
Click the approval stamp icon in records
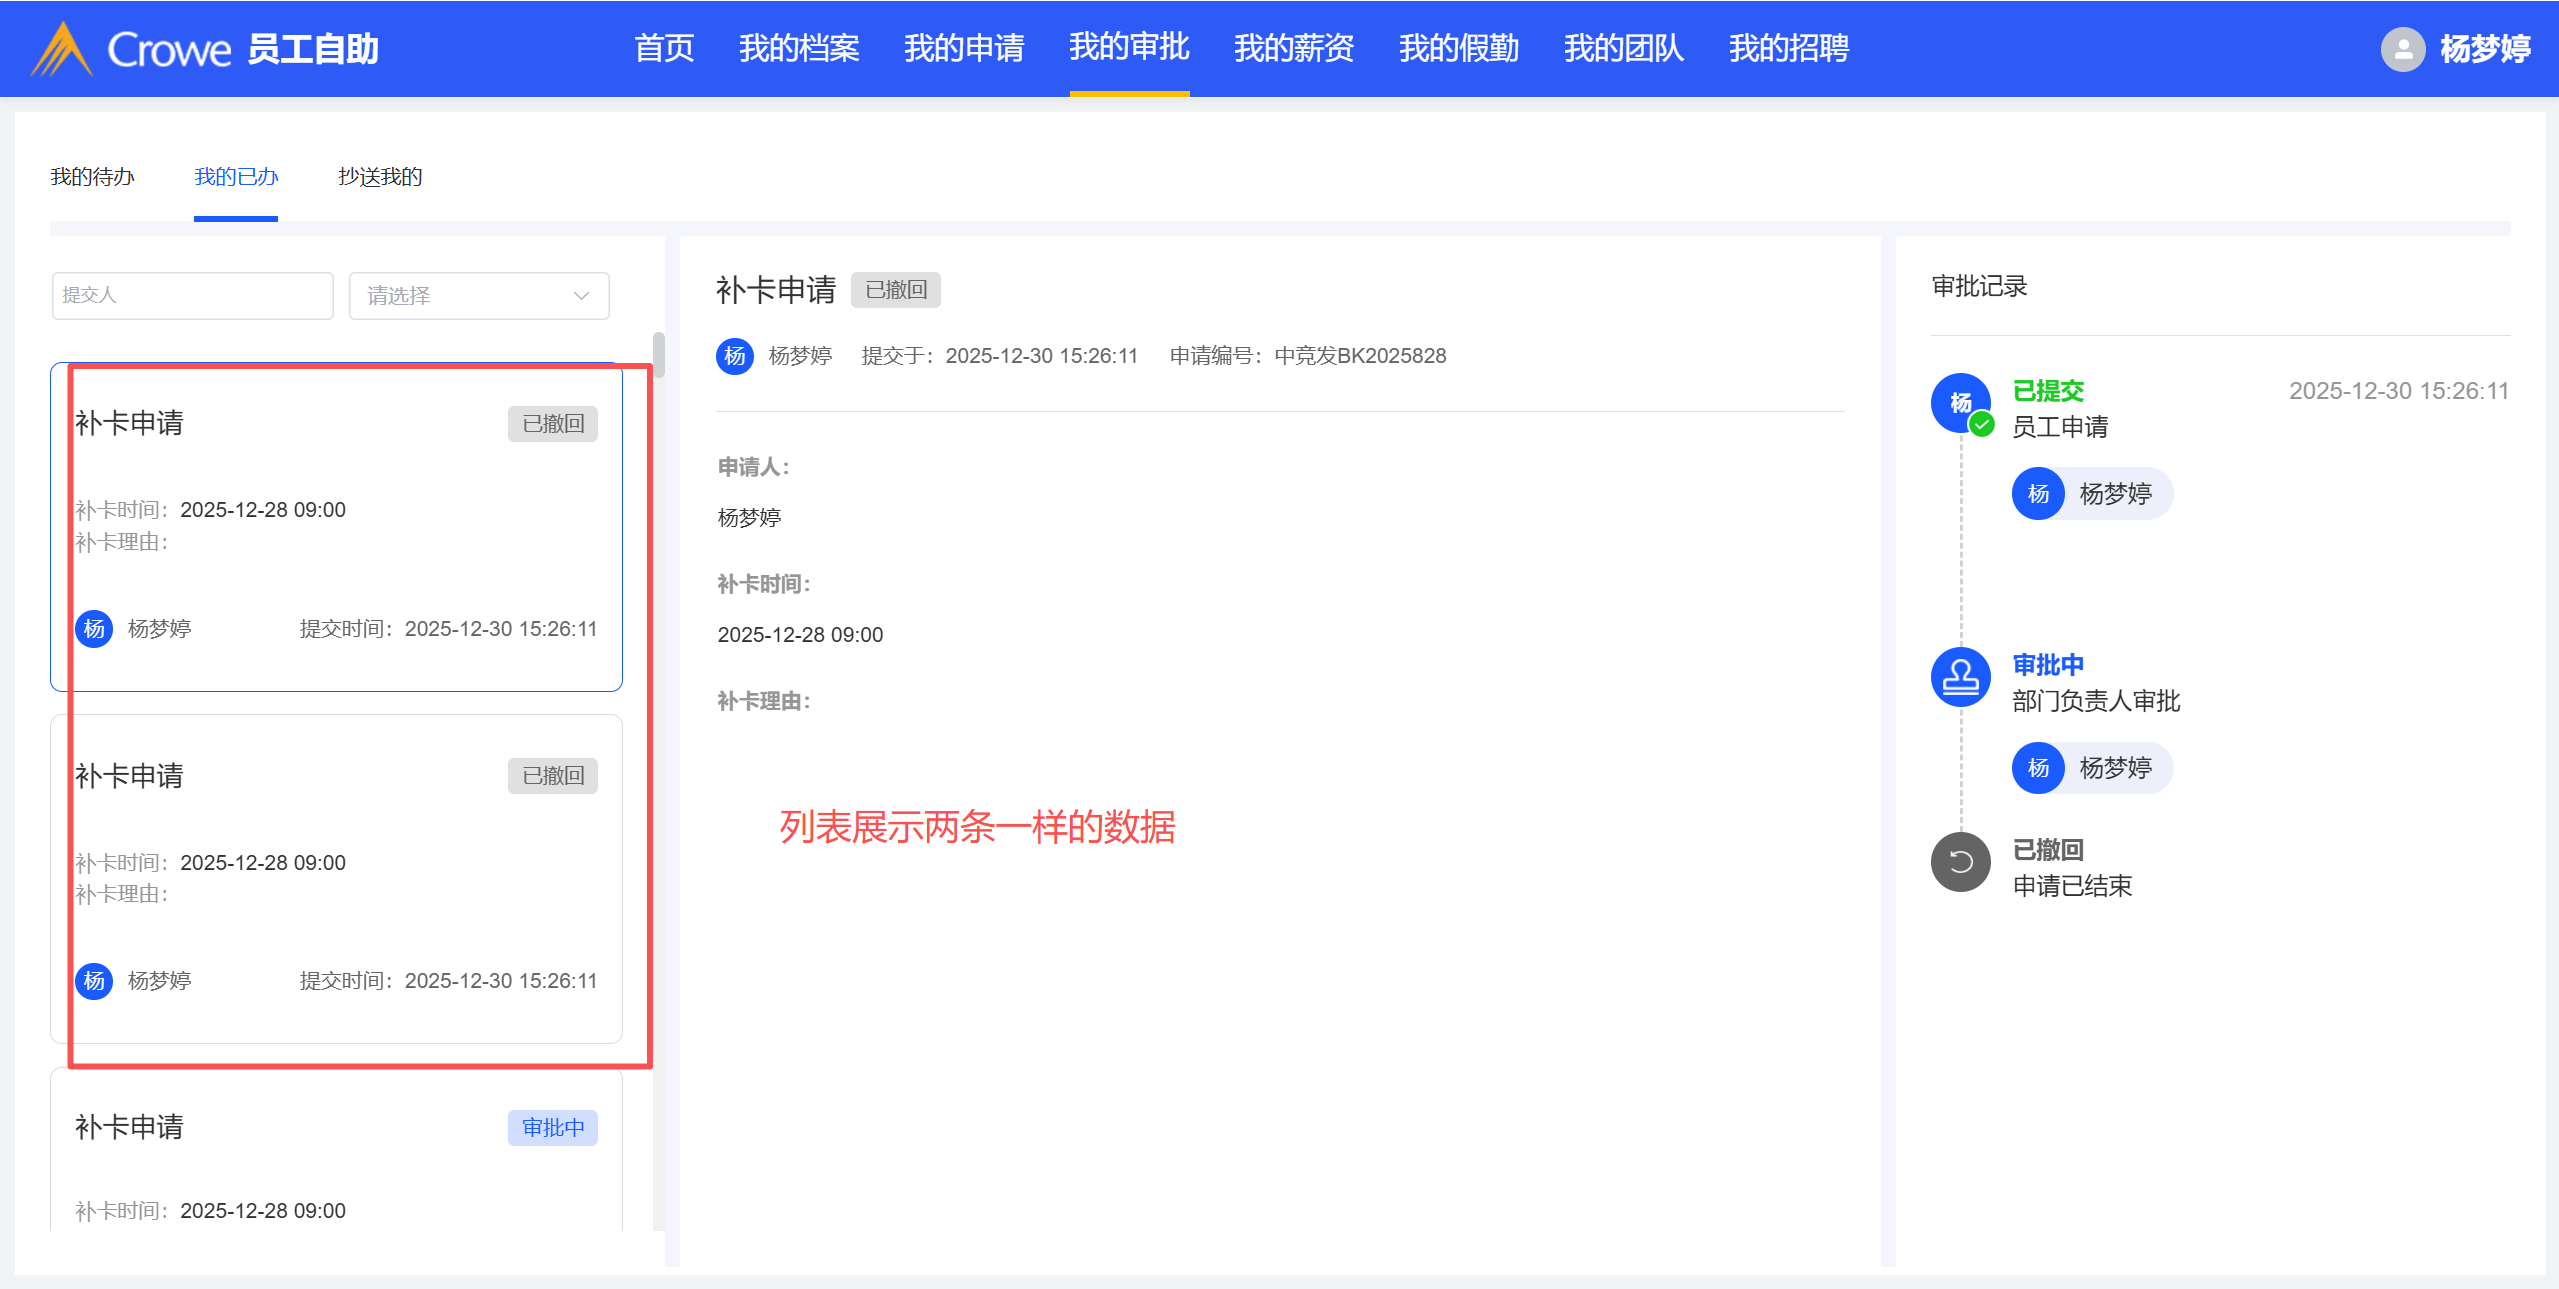pyautogui.click(x=1960, y=677)
